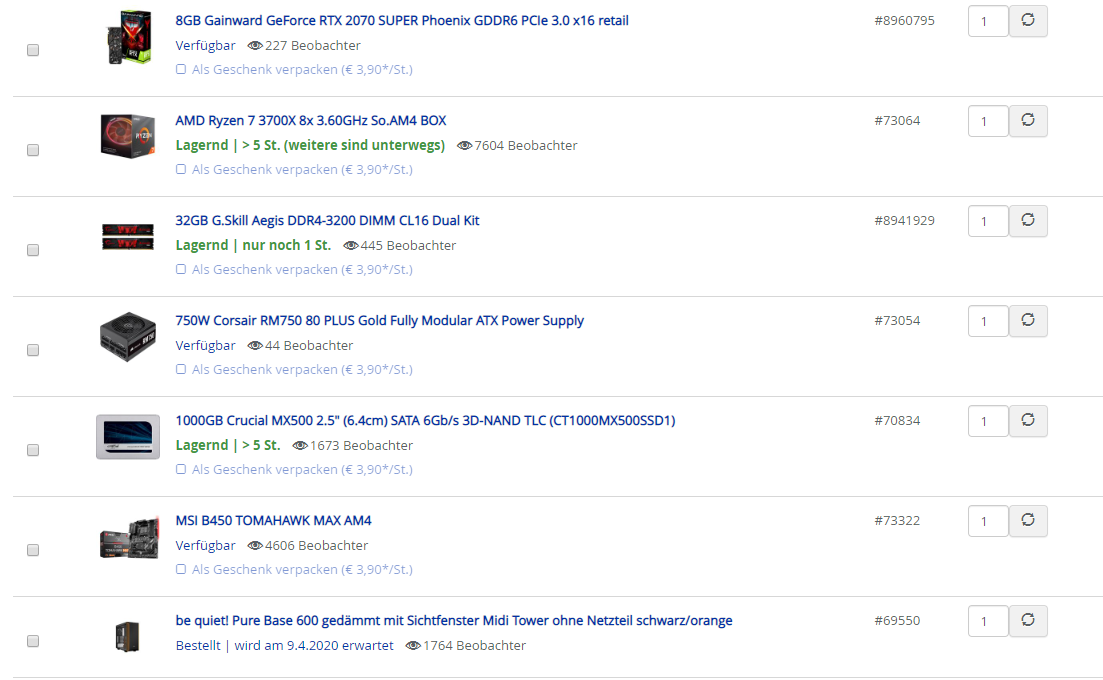
Task: Click article number #73054
Action: pyautogui.click(x=897, y=321)
